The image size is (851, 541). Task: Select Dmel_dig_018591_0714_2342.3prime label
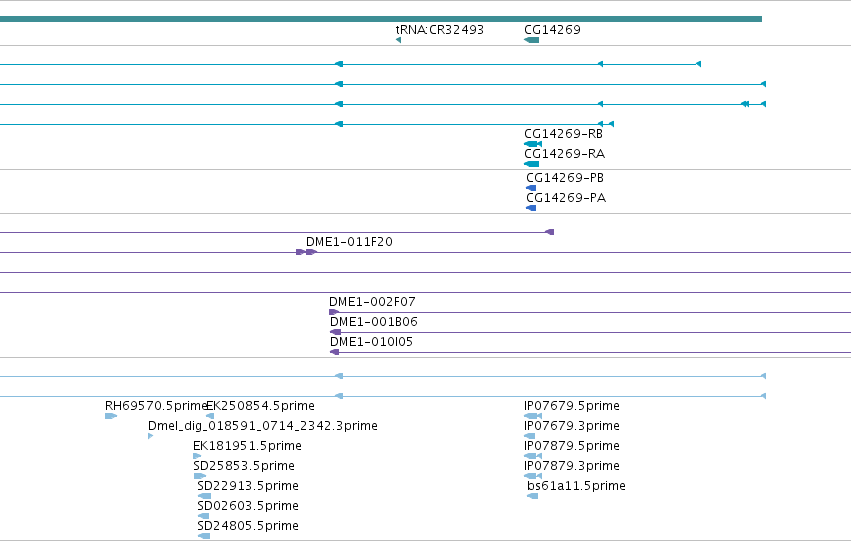point(263,426)
